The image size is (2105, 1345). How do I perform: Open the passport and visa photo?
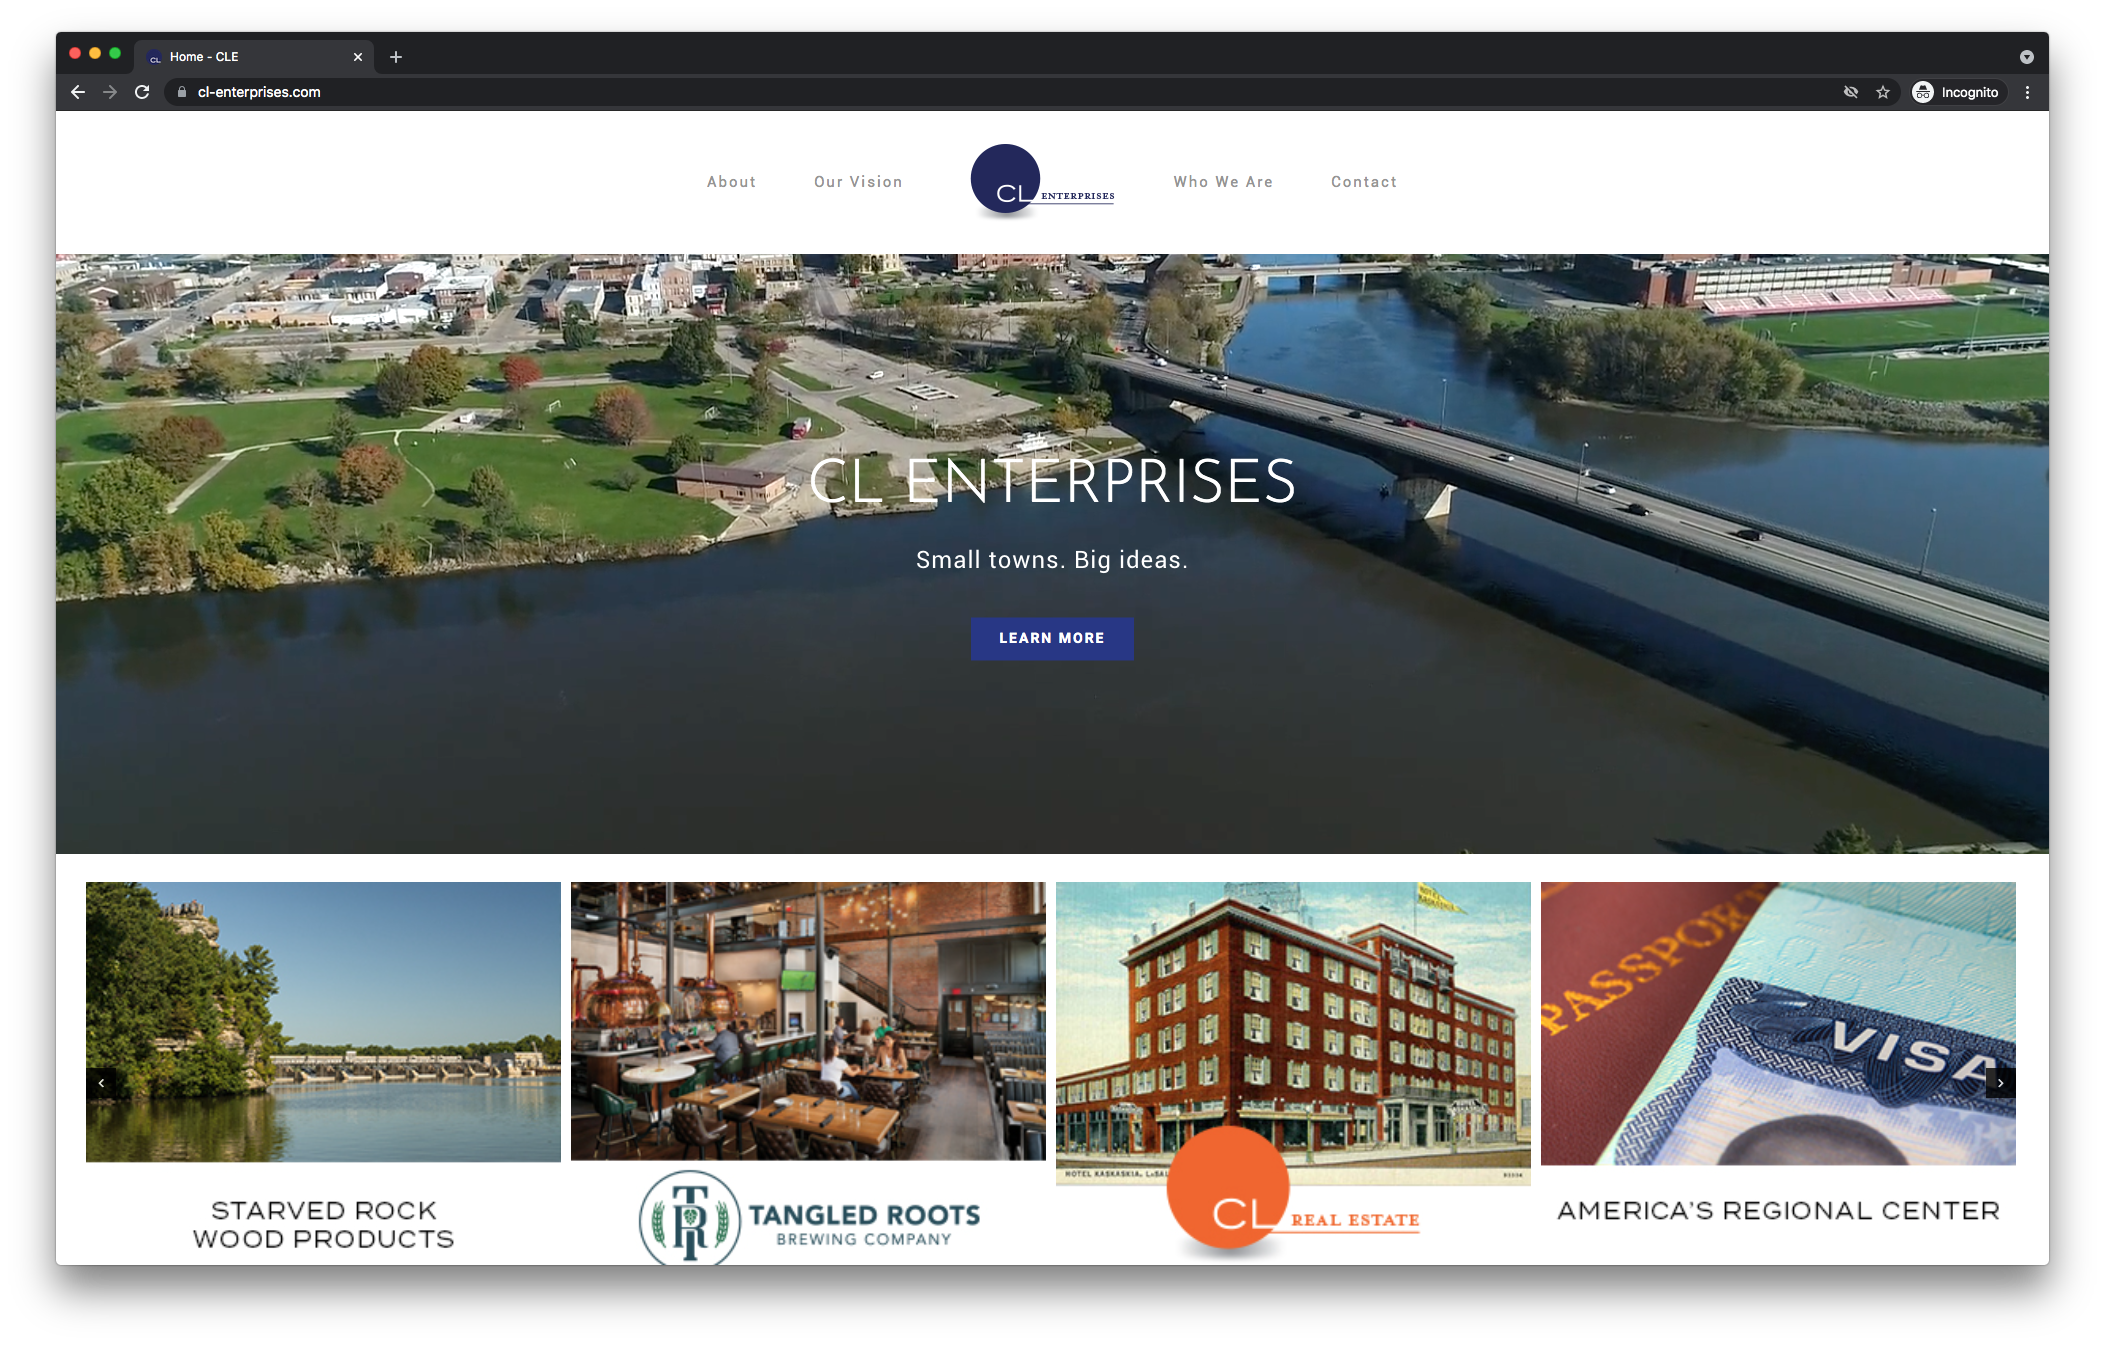coord(1778,1023)
